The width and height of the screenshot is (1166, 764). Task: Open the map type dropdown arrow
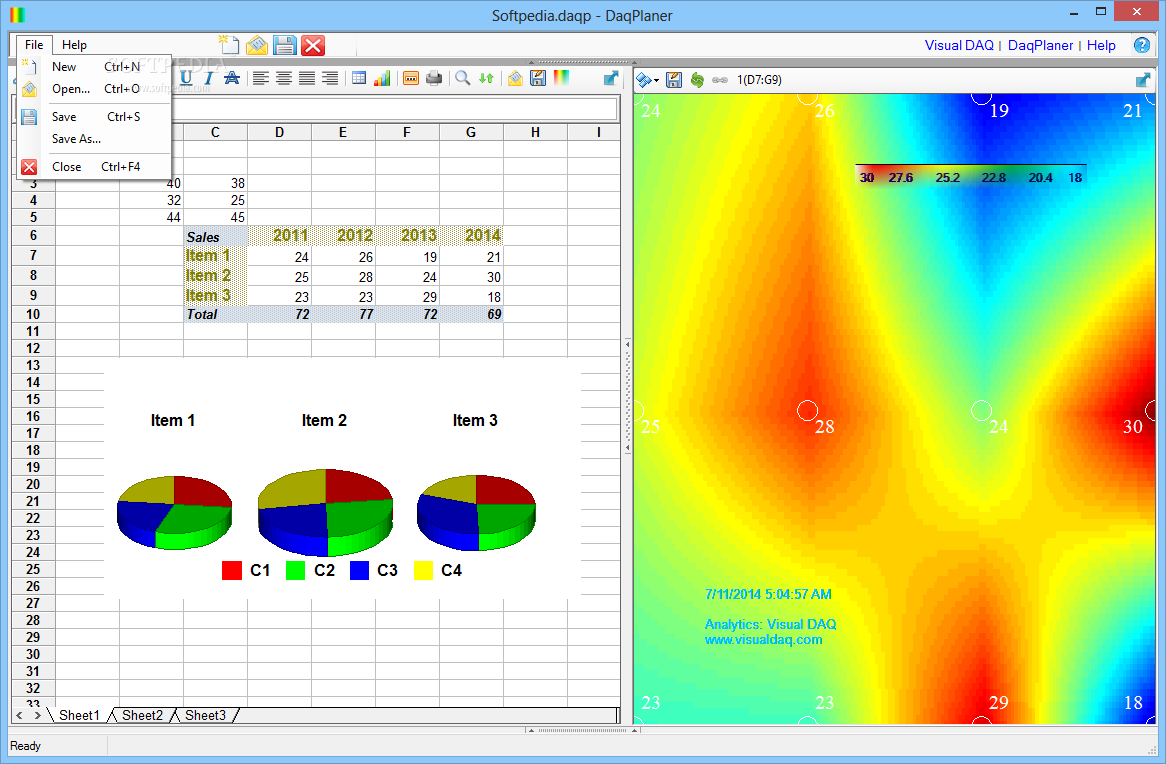click(x=657, y=80)
